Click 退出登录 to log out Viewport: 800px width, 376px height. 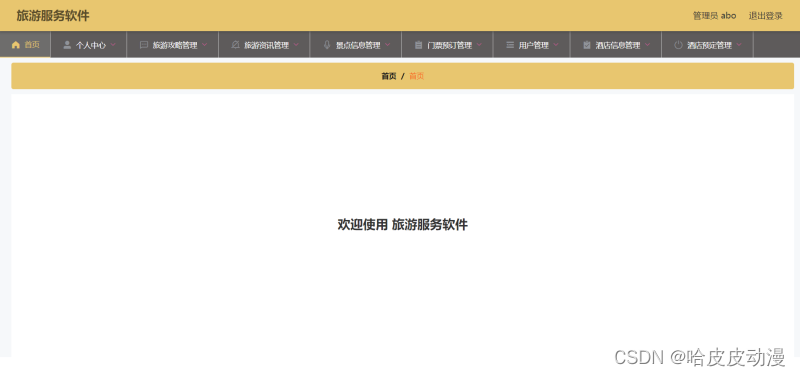tap(765, 16)
